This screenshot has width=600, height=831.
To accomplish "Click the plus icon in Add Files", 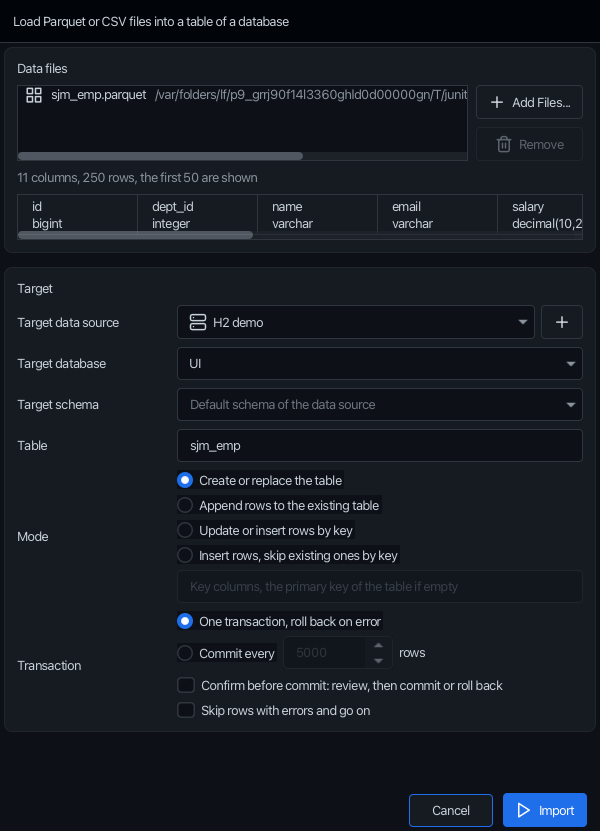I will coord(497,102).
